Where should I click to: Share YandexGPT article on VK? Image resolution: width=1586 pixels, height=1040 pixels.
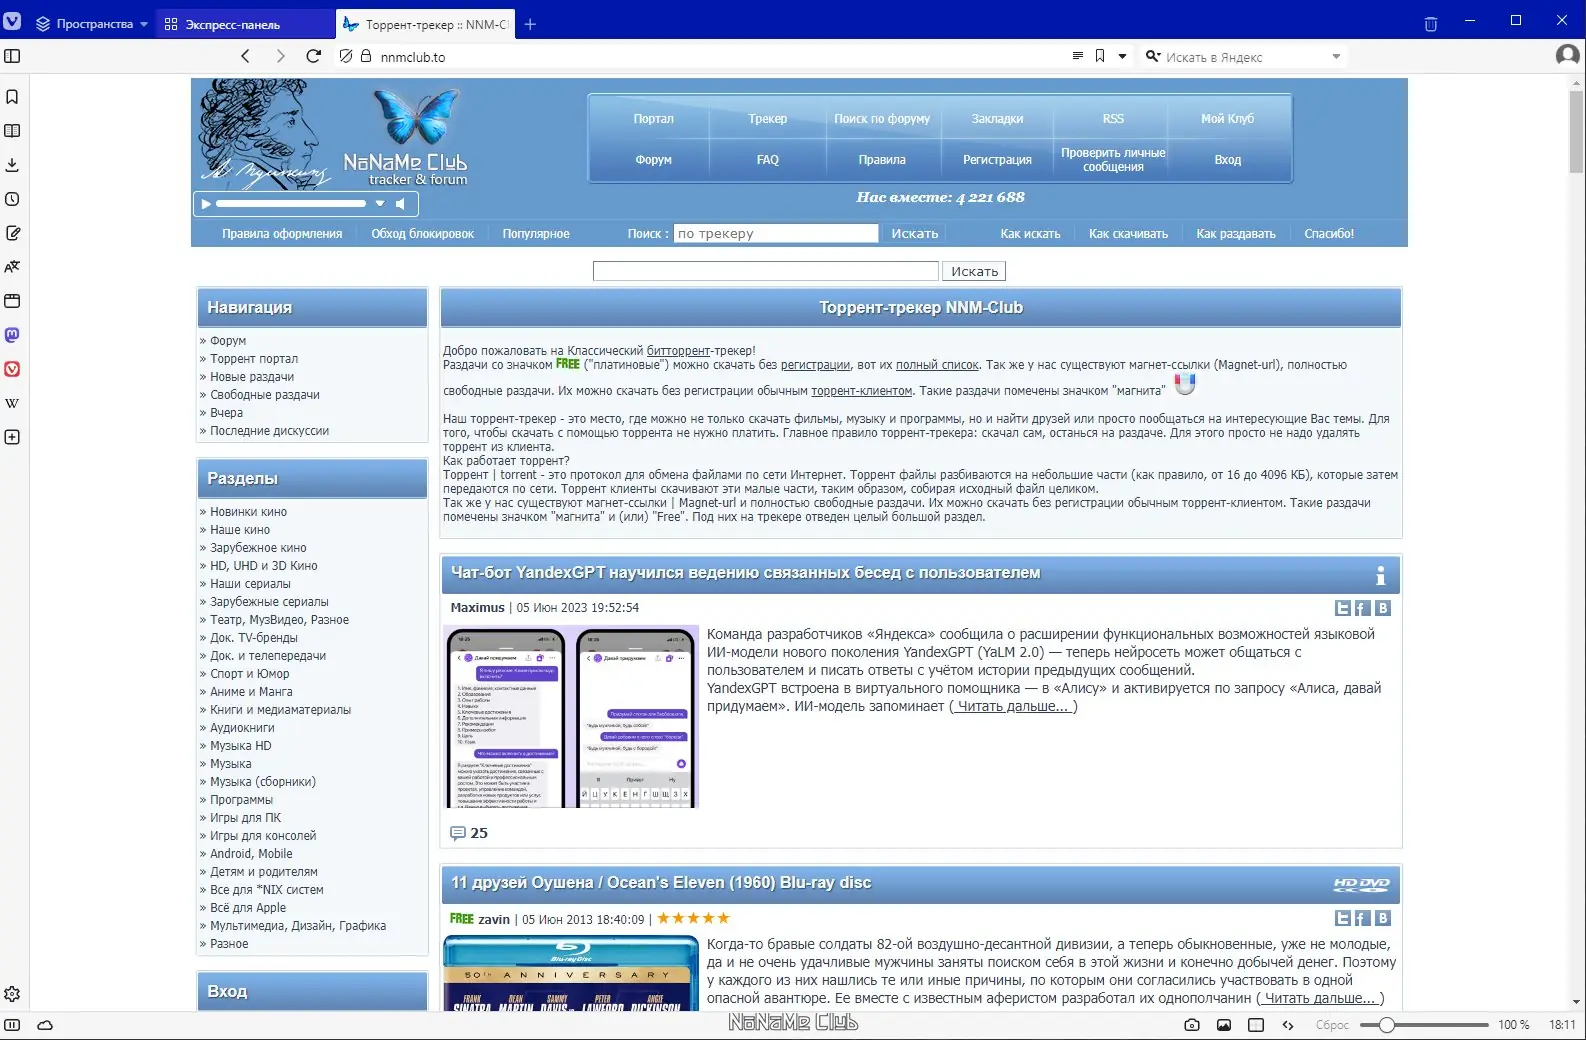click(x=1383, y=608)
